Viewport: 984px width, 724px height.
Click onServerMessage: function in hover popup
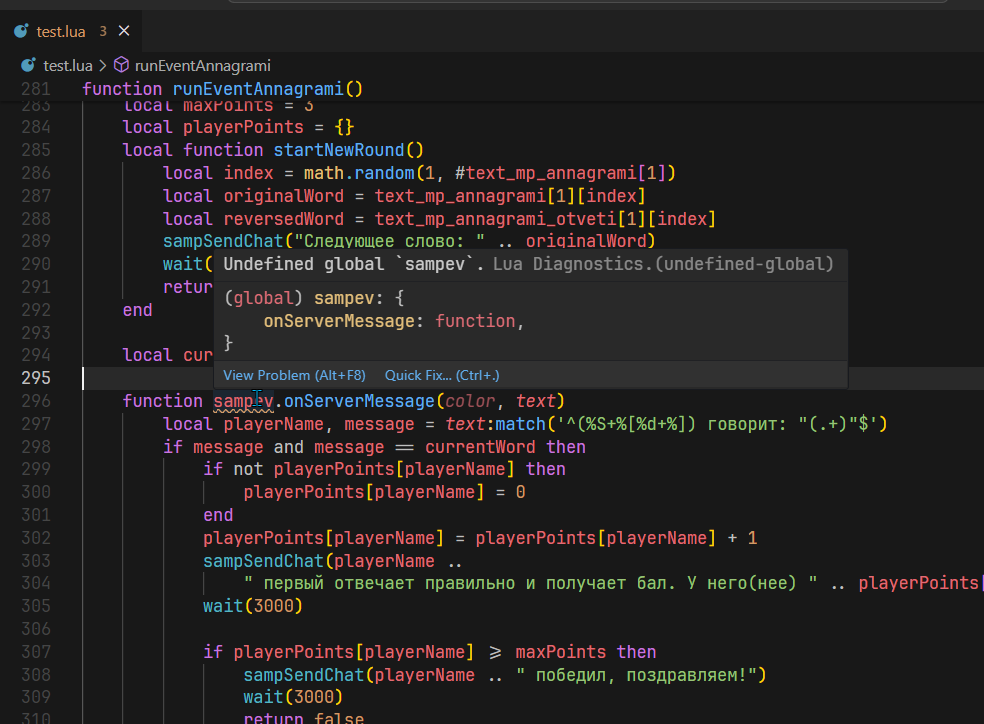pyautogui.click(x=393, y=321)
